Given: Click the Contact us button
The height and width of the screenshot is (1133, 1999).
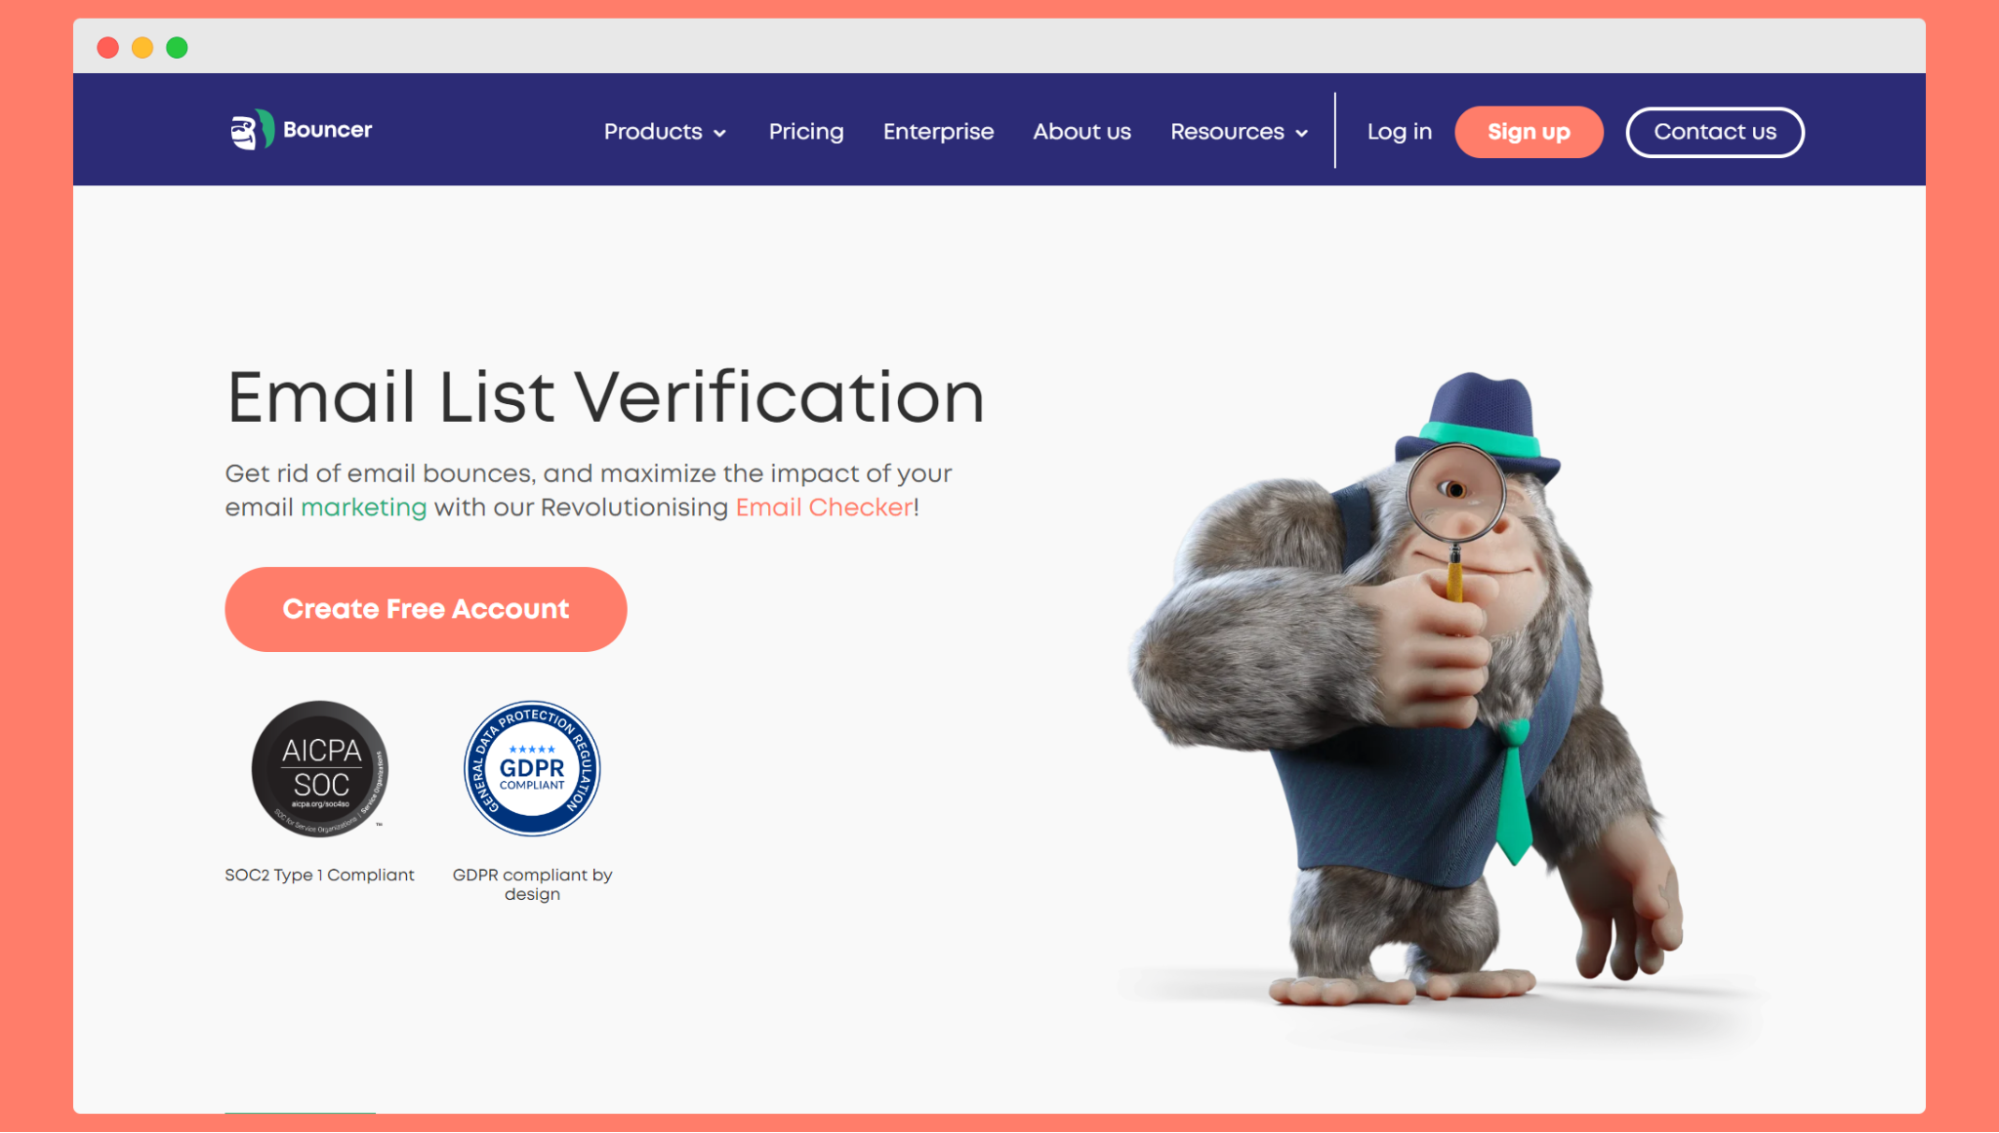Looking at the screenshot, I should tap(1715, 132).
